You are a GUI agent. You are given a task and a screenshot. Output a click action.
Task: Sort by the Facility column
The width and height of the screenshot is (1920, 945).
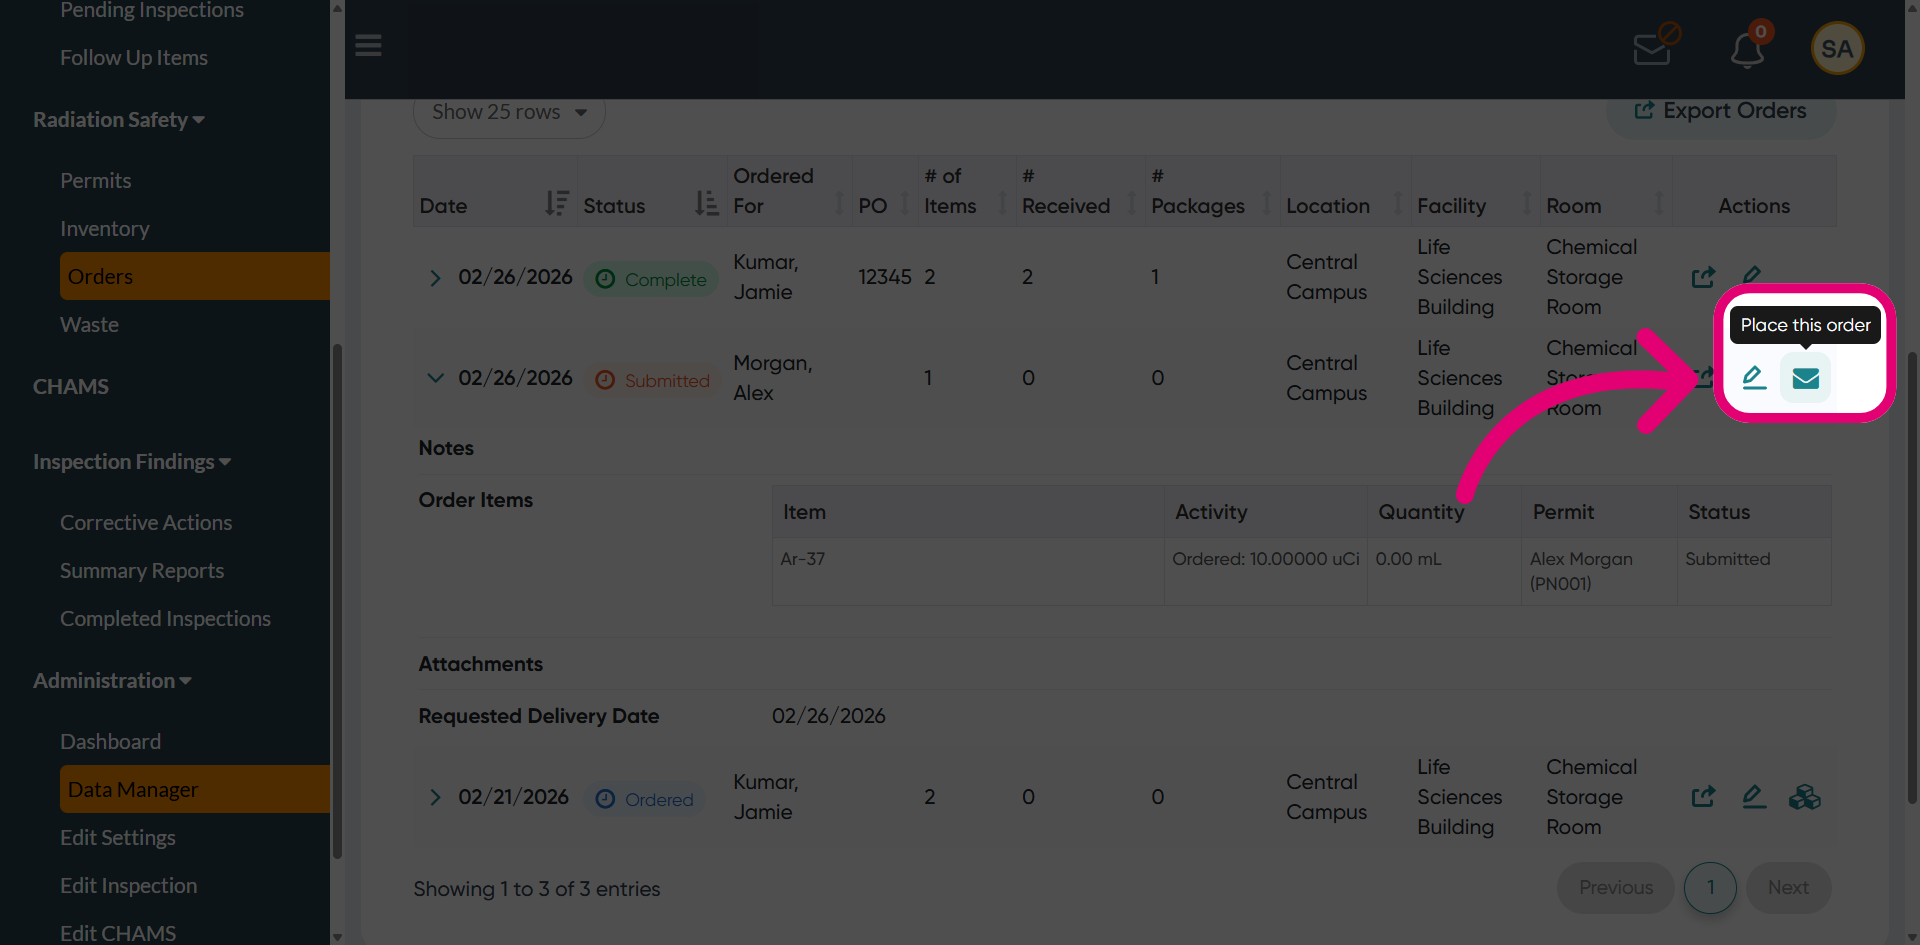tap(1475, 191)
